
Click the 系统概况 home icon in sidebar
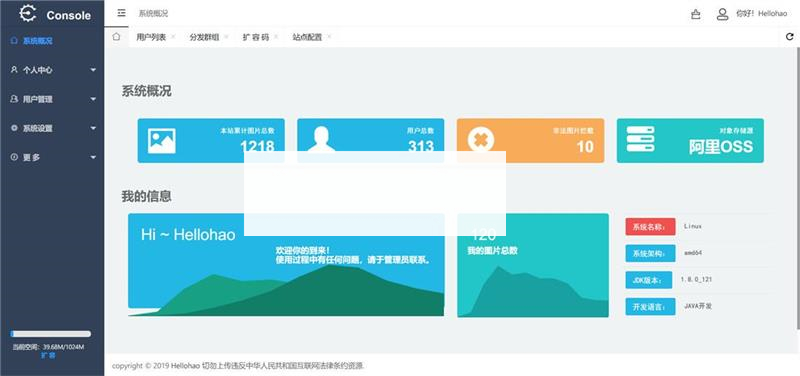tap(14, 41)
